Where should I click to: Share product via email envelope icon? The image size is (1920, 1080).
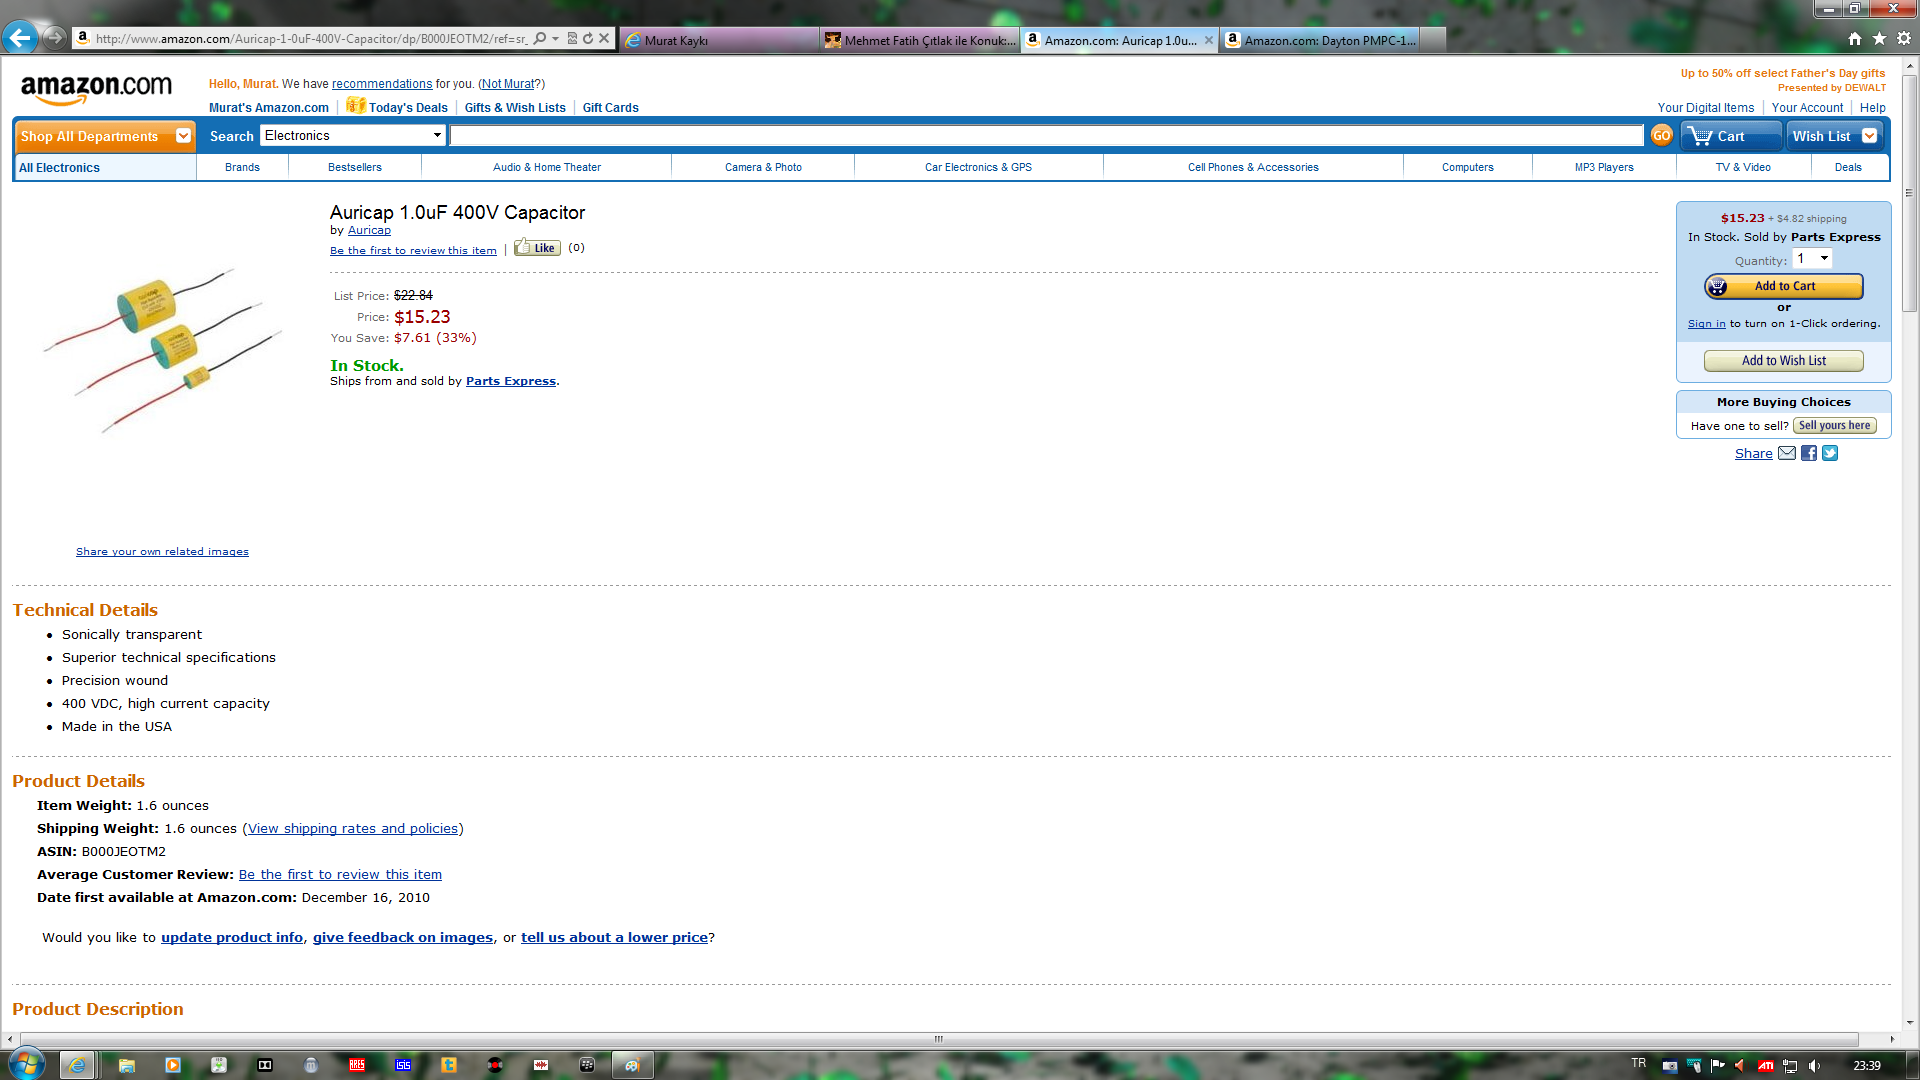click(x=1787, y=453)
